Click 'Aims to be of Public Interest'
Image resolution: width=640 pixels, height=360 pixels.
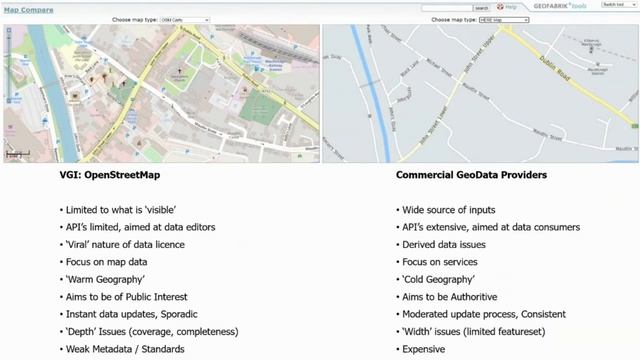[x=124, y=297]
